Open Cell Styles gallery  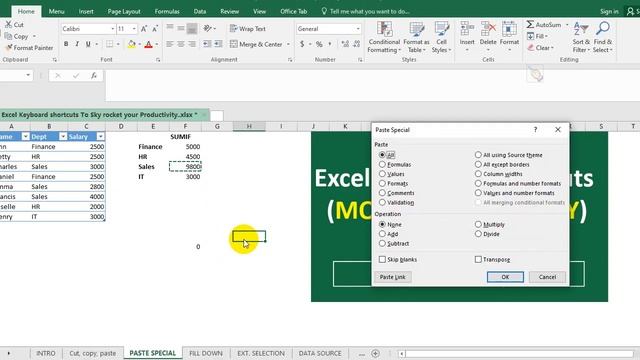(x=442, y=38)
